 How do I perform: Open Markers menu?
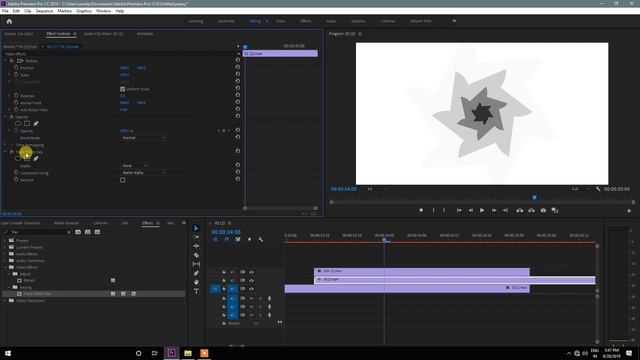[64, 11]
